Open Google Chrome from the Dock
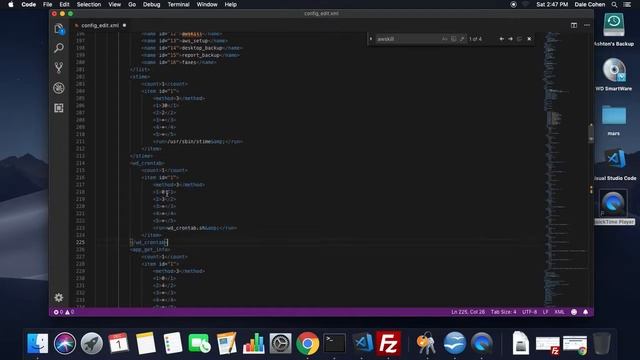This screenshot has width=640, height=360. (307, 343)
